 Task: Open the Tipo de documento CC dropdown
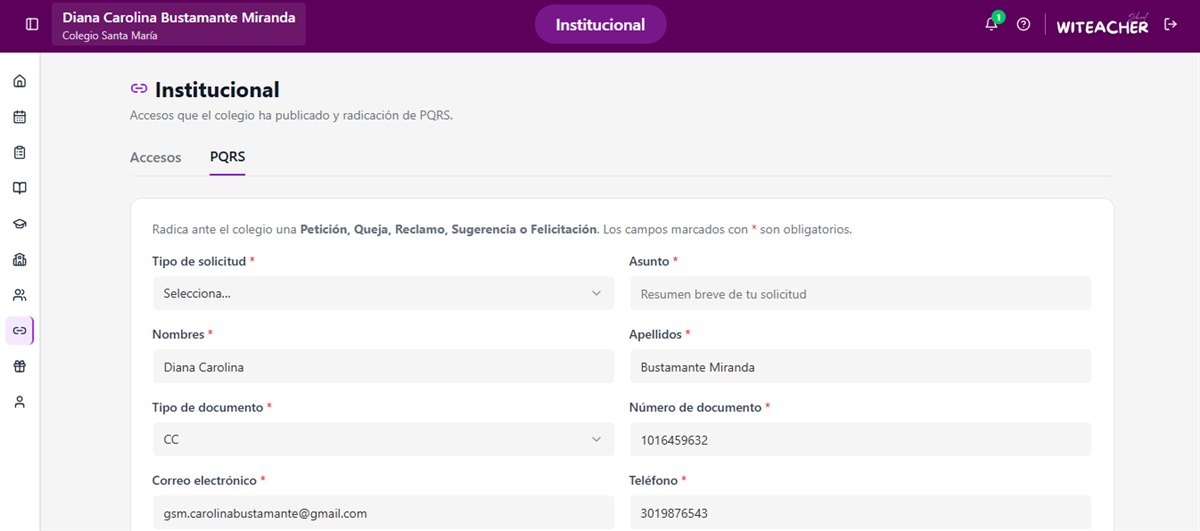pos(383,439)
